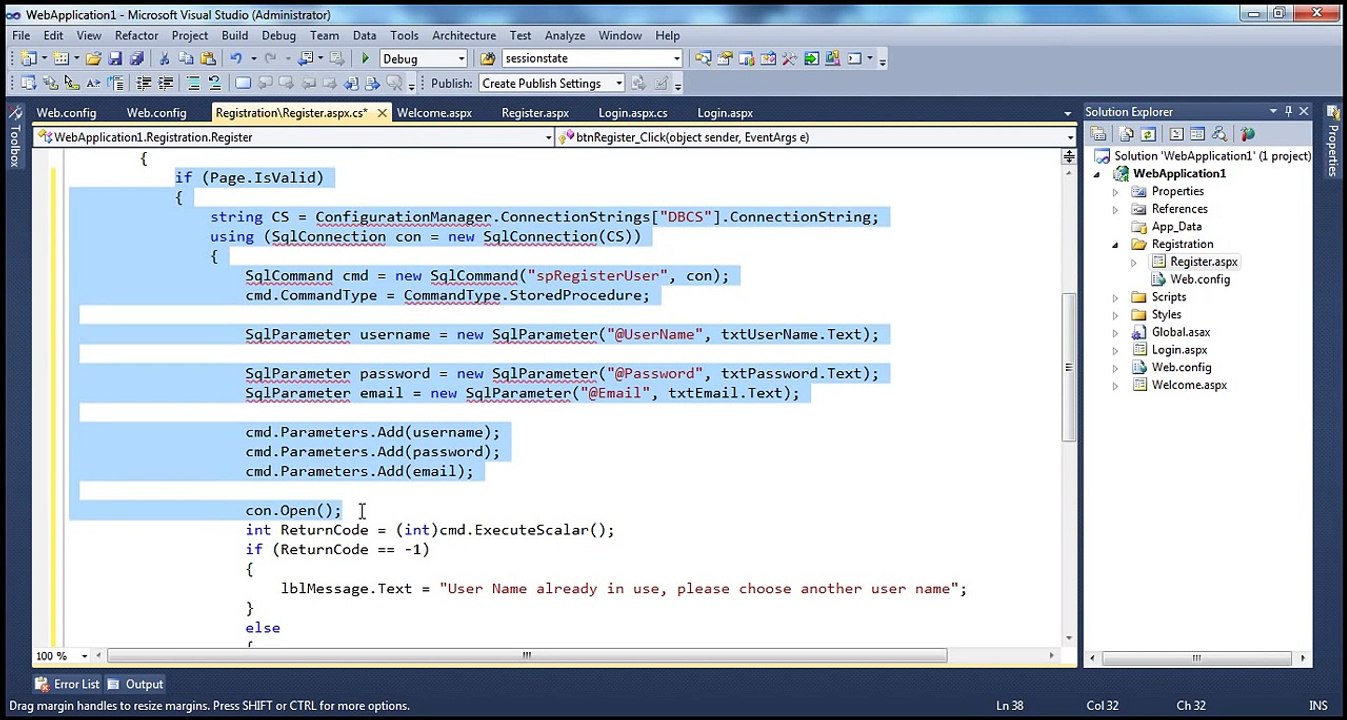Click the Save All icon
This screenshot has width=1347, height=720.
click(136, 58)
